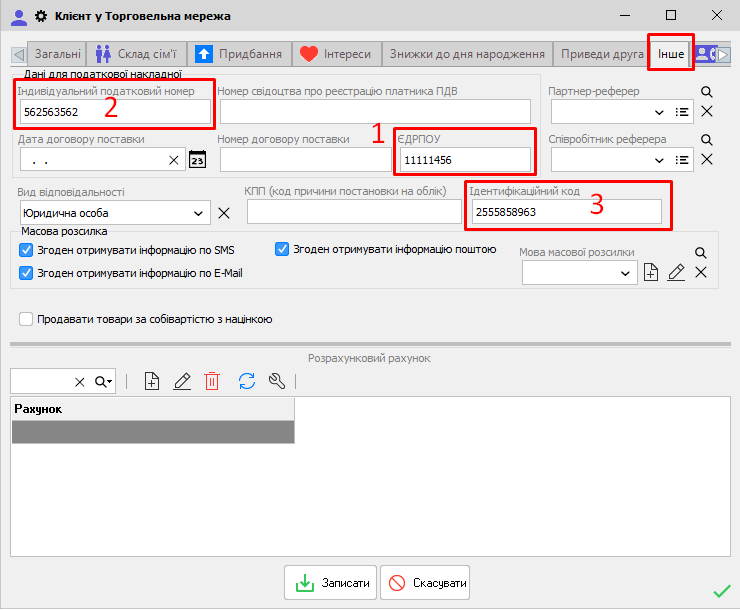Uncheck SMS information consent checkbox
This screenshot has width=740, height=610.
(26, 250)
